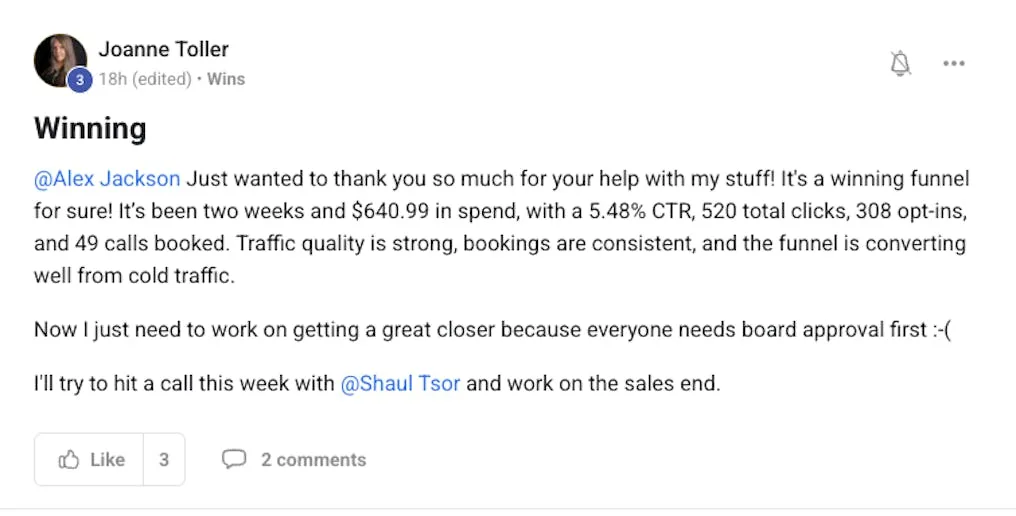Open the Wins category link
Image resolution: width=1016 pixels, height=516 pixels.
226,79
